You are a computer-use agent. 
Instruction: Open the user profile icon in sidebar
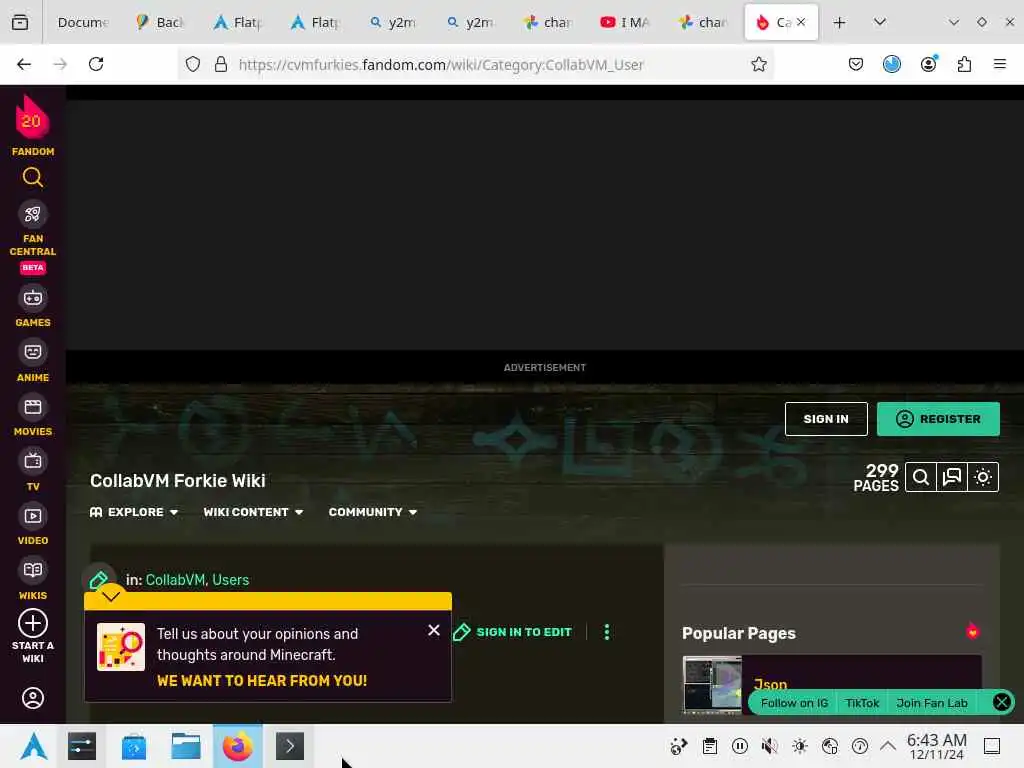coord(33,698)
